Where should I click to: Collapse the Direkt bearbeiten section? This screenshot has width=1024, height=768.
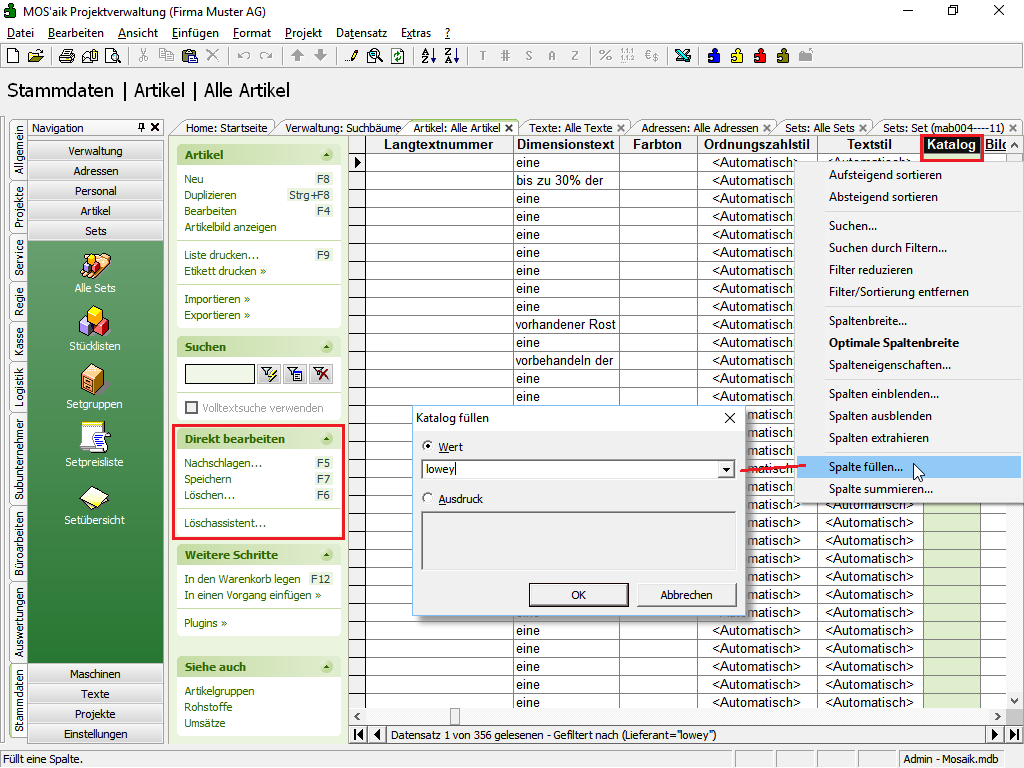click(x=326, y=439)
